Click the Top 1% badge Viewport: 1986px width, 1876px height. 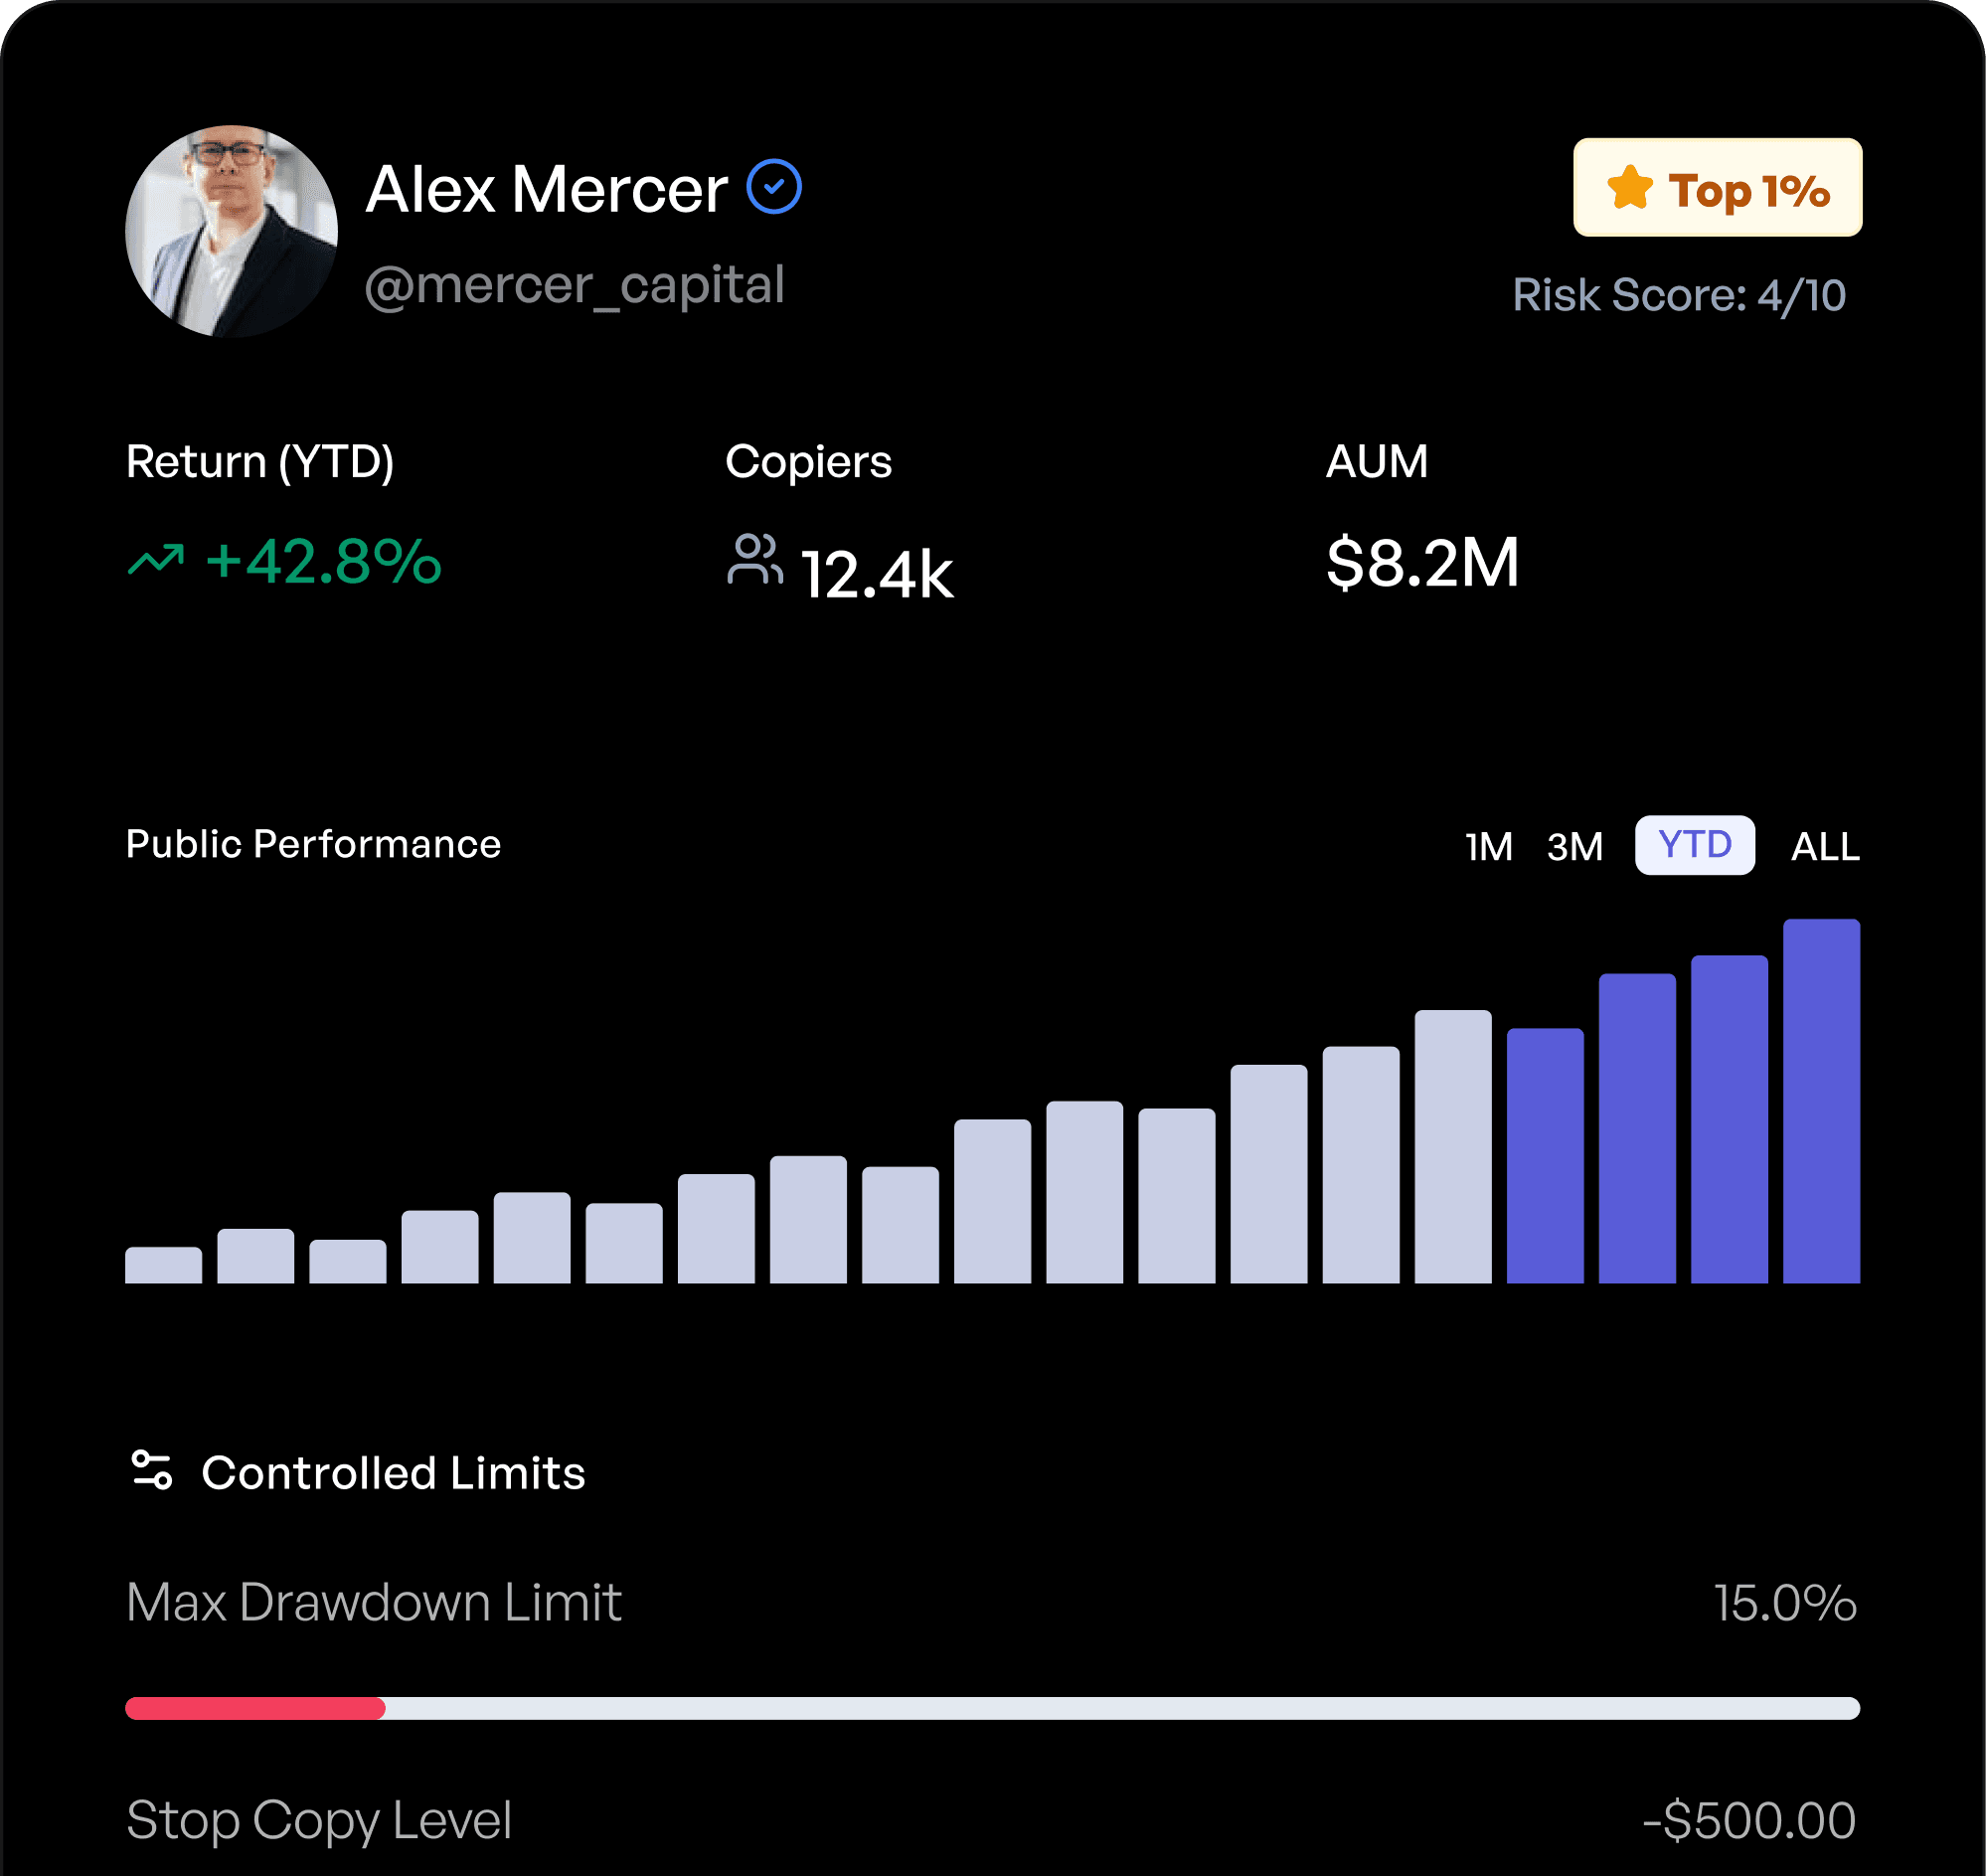pyautogui.click(x=1717, y=187)
